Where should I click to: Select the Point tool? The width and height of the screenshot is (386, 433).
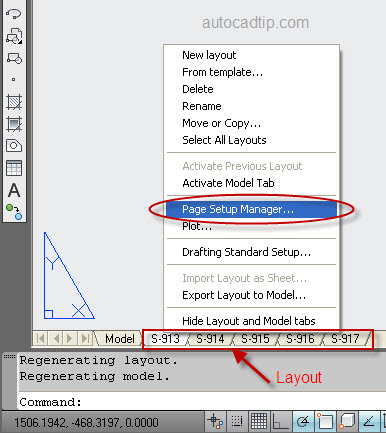(x=14, y=80)
